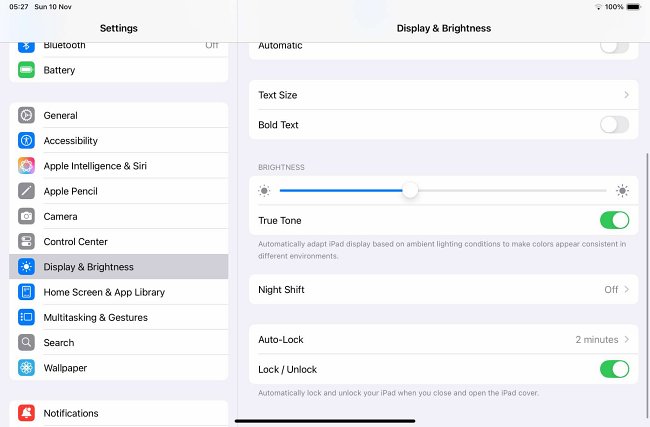This screenshot has width=650, height=427.
Task: Tap the Home Screen & App Library icon
Action: [x=26, y=292]
